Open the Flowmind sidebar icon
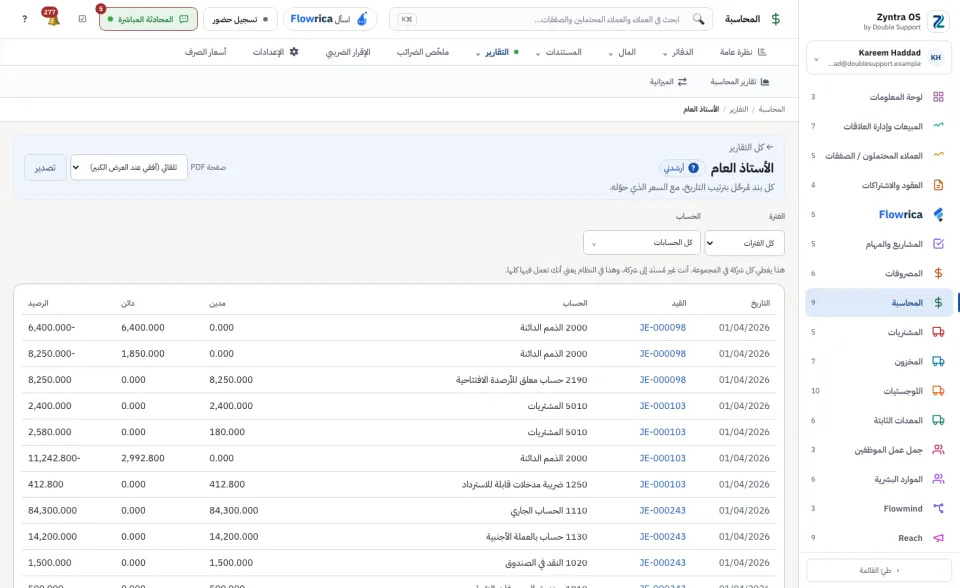 [x=938, y=508]
